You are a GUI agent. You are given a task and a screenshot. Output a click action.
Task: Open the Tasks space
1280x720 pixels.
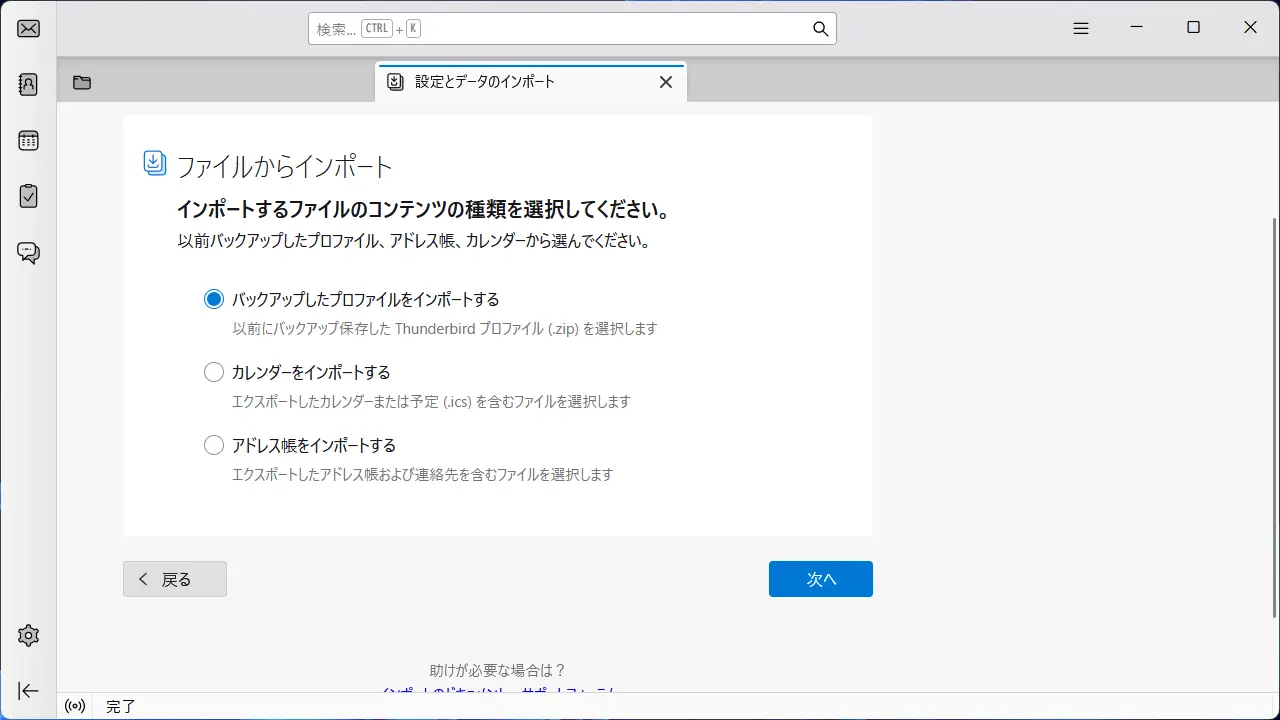point(29,196)
